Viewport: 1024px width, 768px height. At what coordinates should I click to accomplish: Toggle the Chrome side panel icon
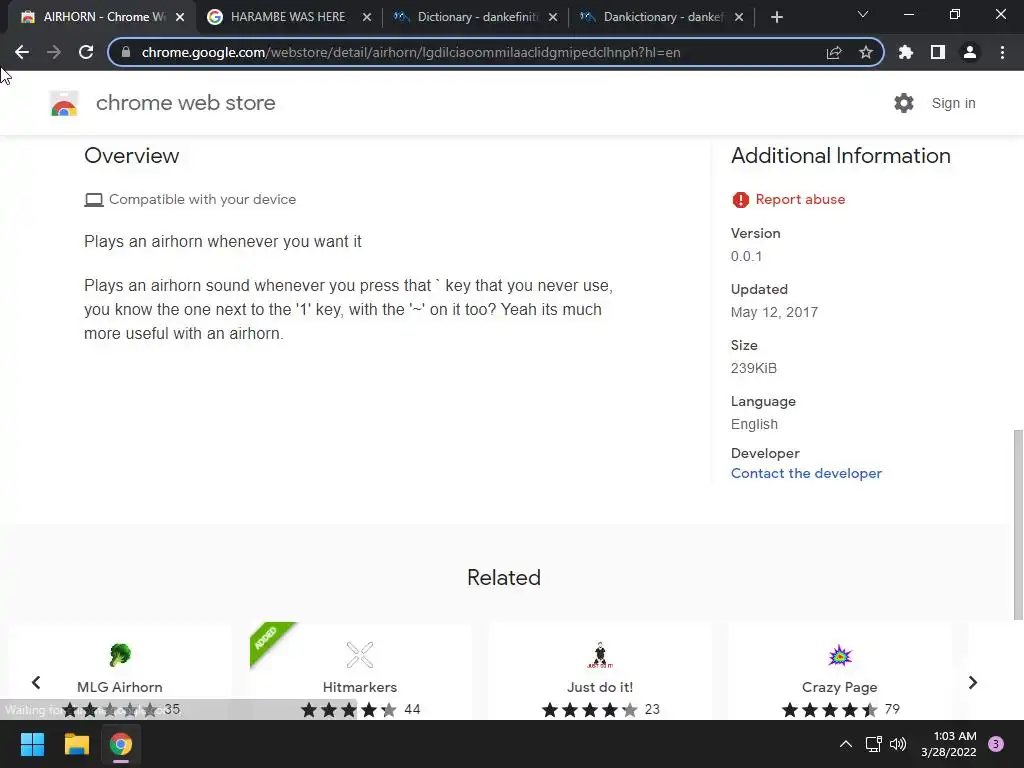click(x=938, y=52)
